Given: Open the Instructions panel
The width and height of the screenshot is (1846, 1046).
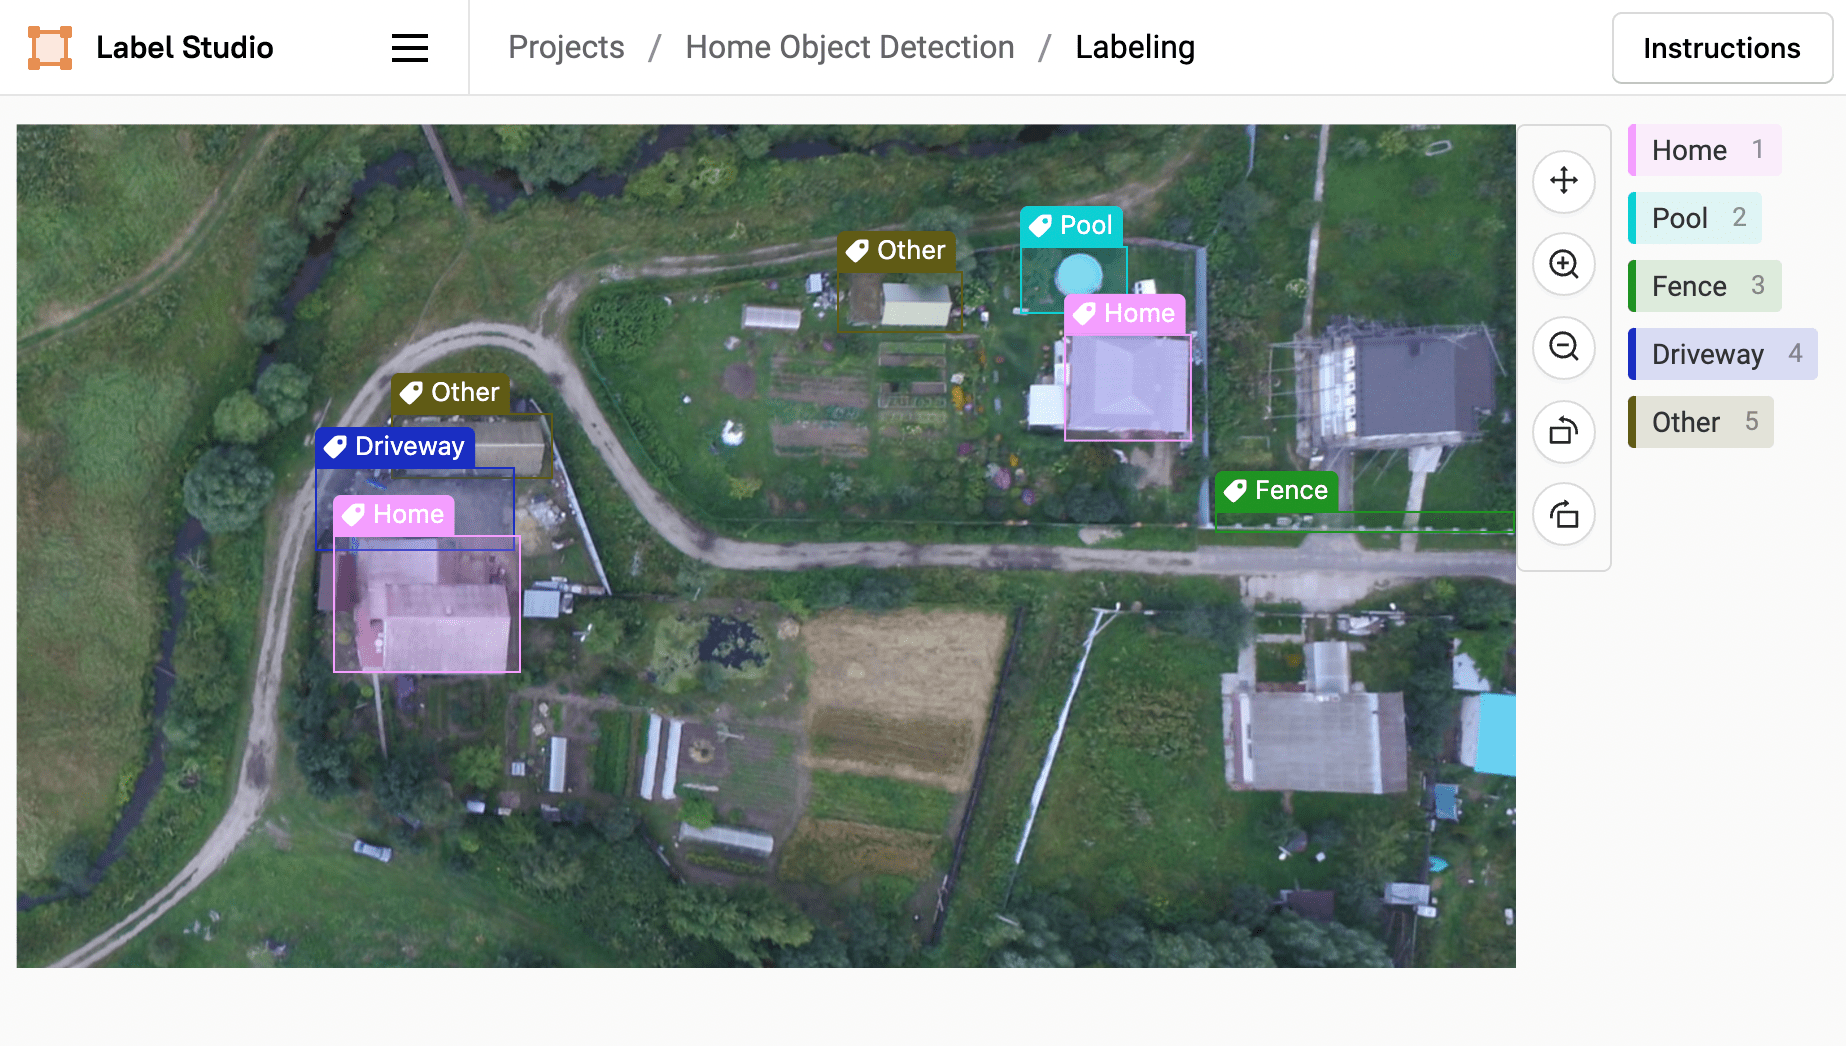Looking at the screenshot, I should (x=1721, y=47).
